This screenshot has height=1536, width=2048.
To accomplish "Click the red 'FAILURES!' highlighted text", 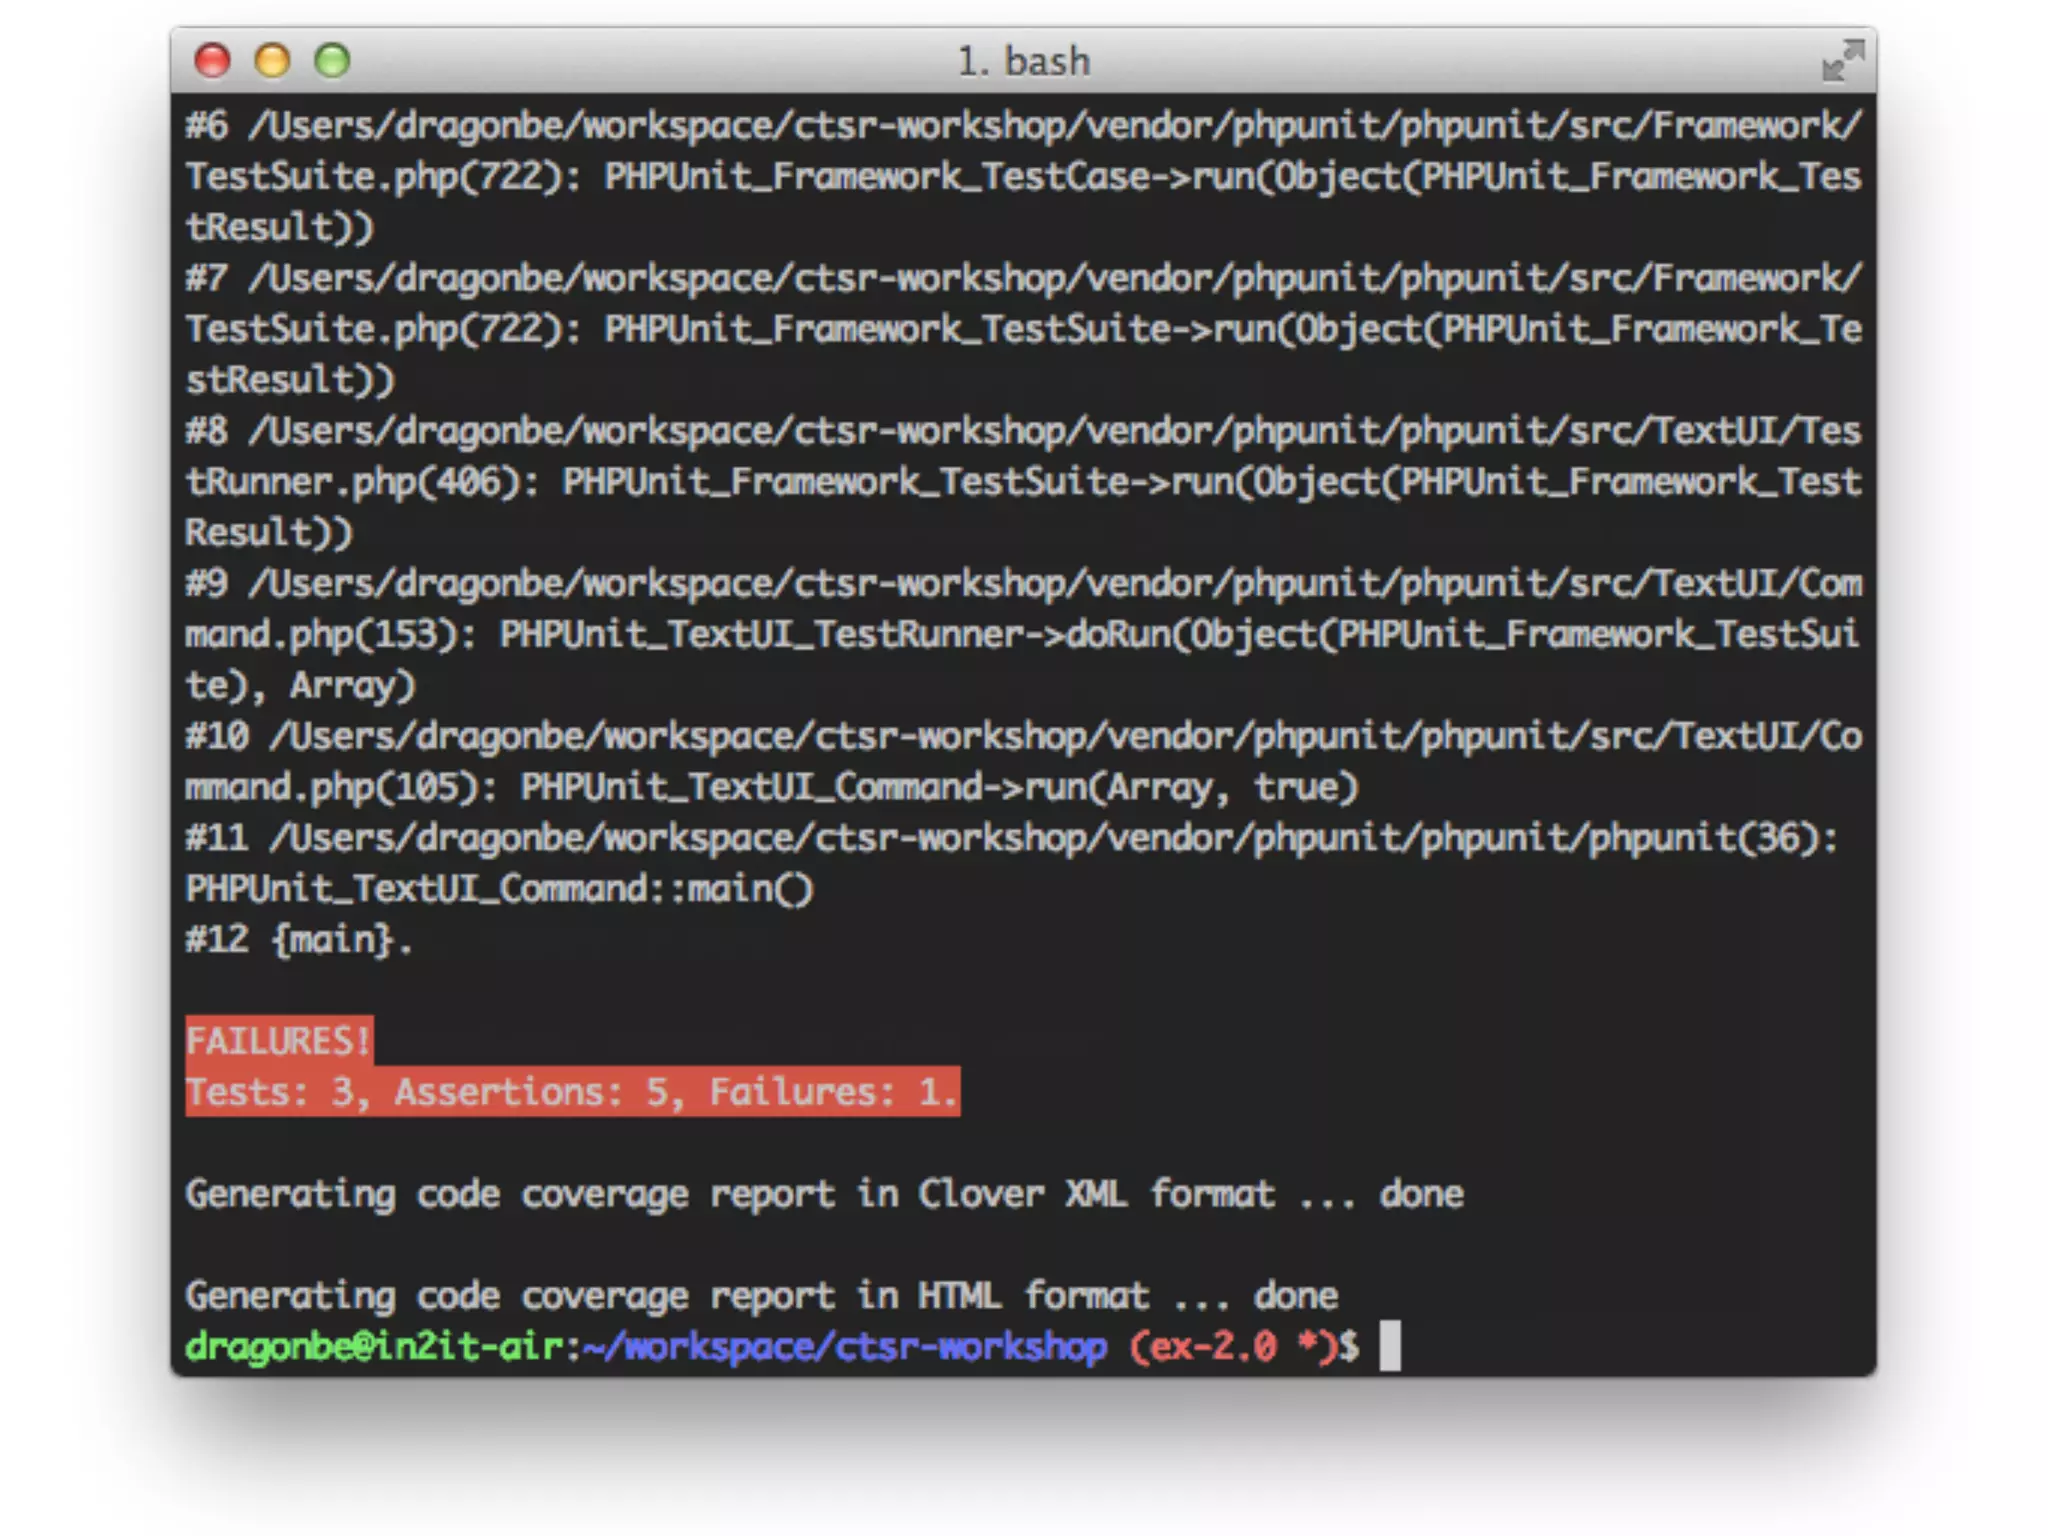I will [x=279, y=1041].
